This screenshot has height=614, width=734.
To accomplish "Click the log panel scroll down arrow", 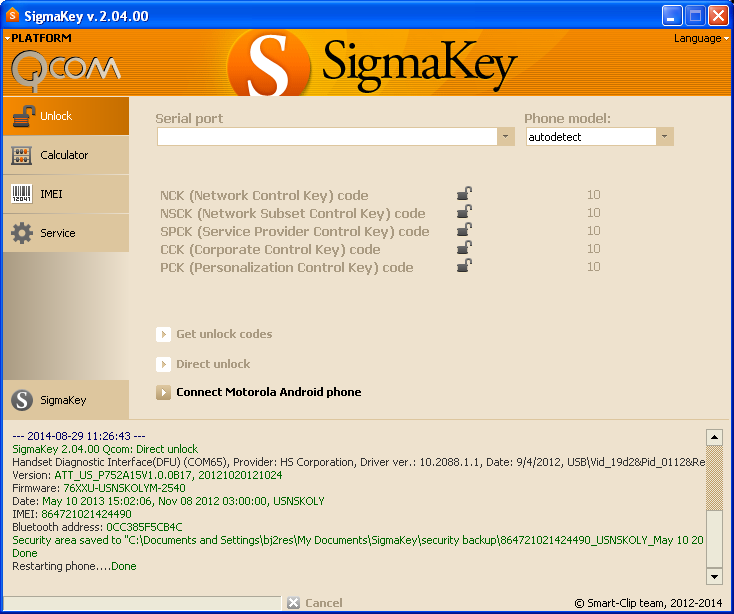I will point(714,576).
